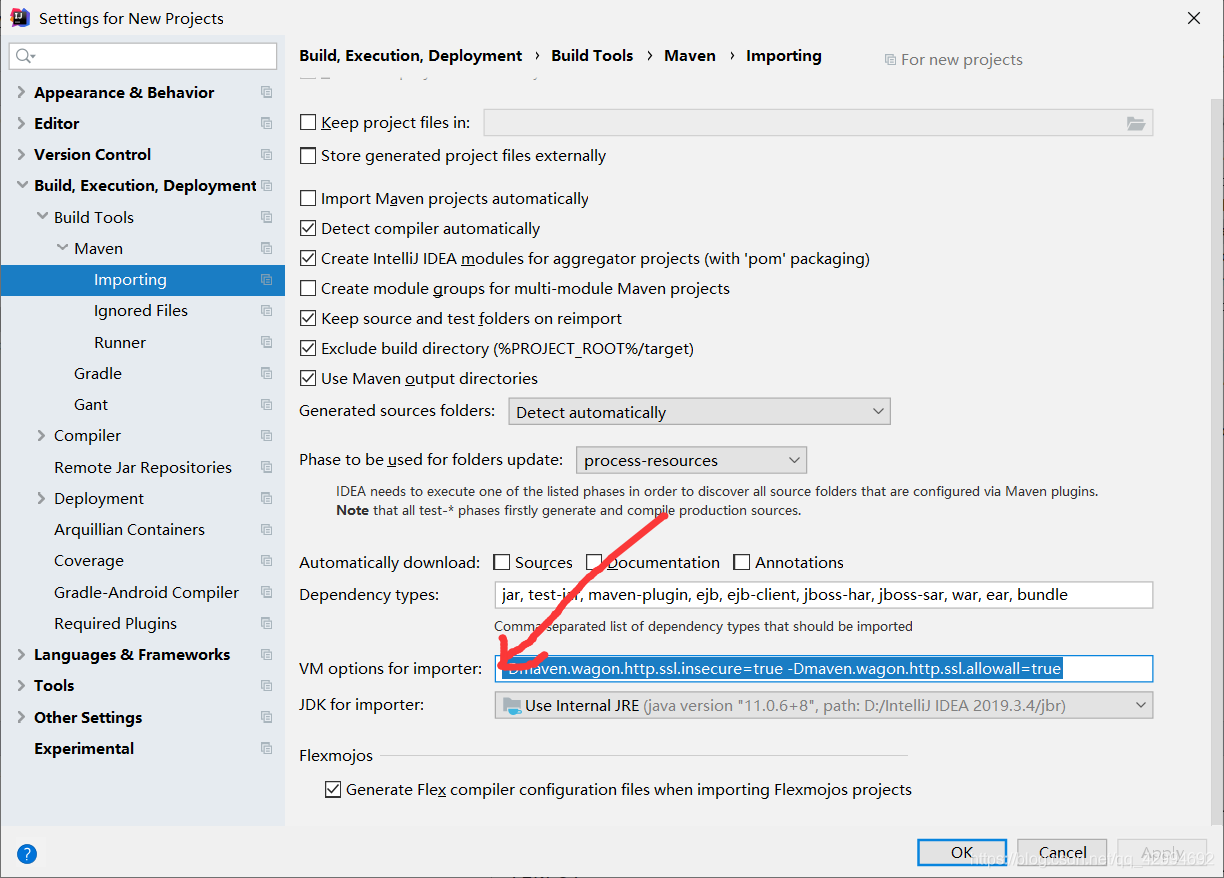1224x878 pixels.
Task: Toggle Create IntelliJ IDEA modules for aggregator projects
Action: tap(308, 258)
